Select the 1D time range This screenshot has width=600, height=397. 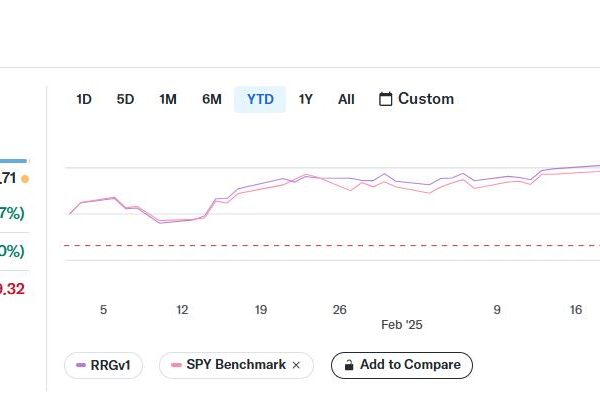[x=84, y=100]
